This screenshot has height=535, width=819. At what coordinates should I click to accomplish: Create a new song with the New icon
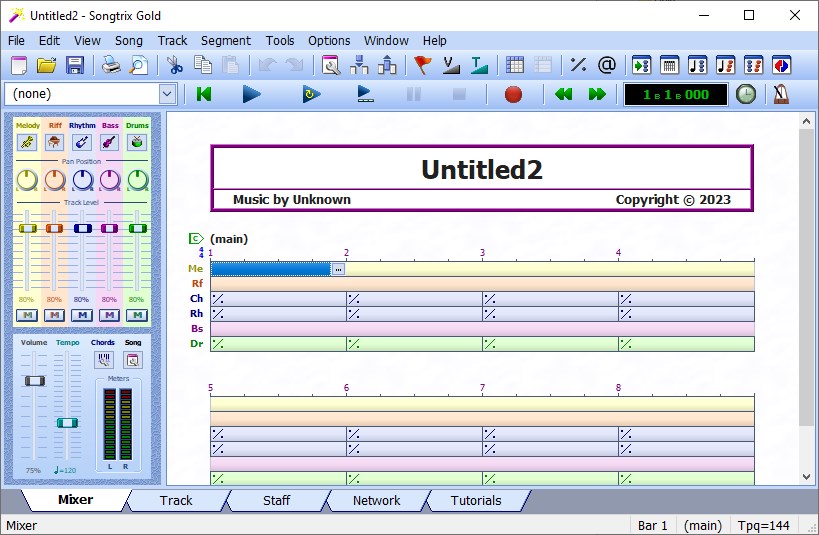(x=19, y=65)
